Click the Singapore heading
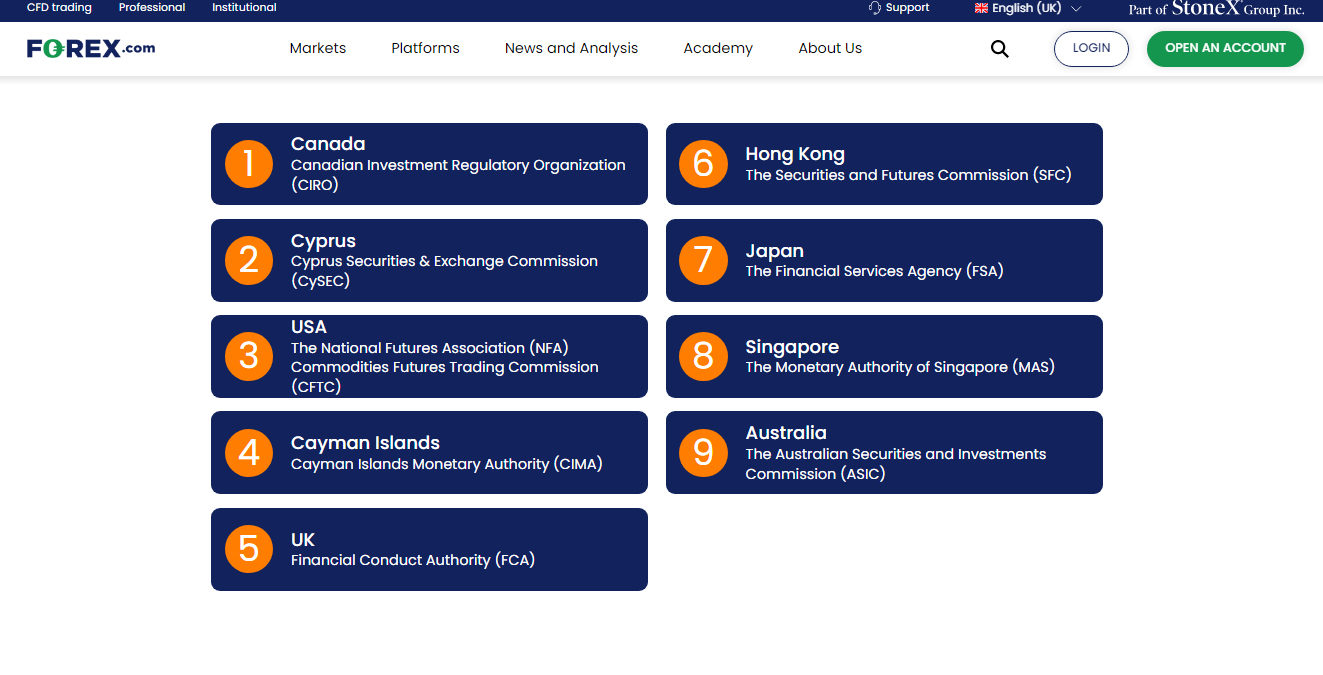The image size is (1323, 675). coord(792,347)
